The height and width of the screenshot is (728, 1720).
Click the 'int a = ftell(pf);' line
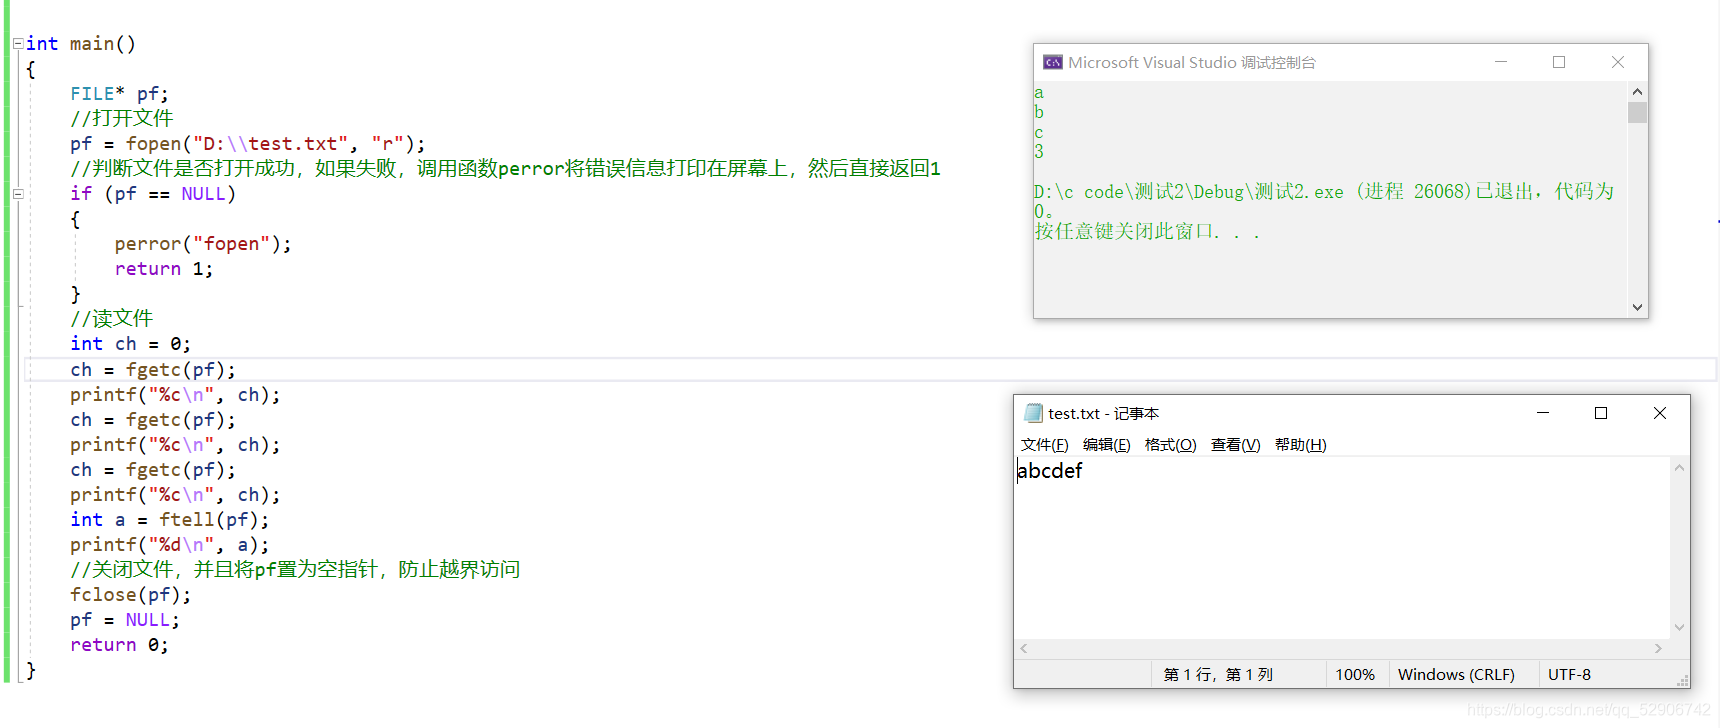[170, 520]
